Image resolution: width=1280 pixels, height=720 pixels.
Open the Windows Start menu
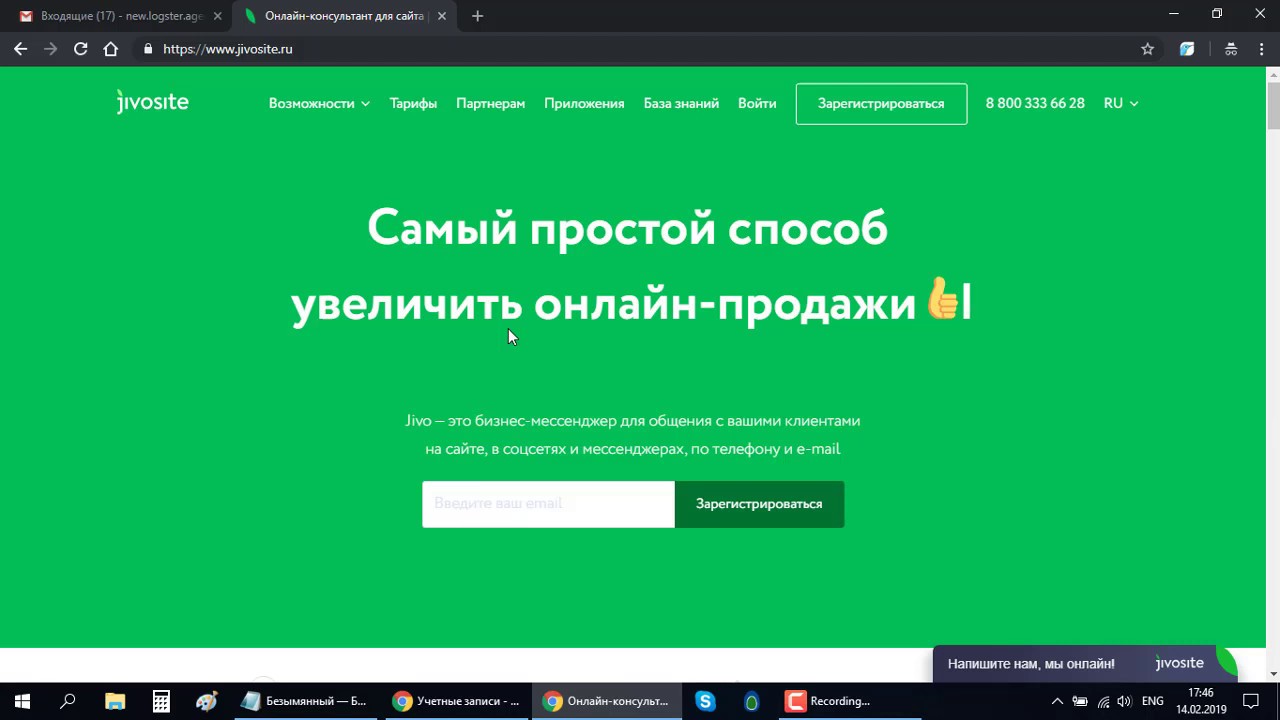pyautogui.click(x=22, y=701)
